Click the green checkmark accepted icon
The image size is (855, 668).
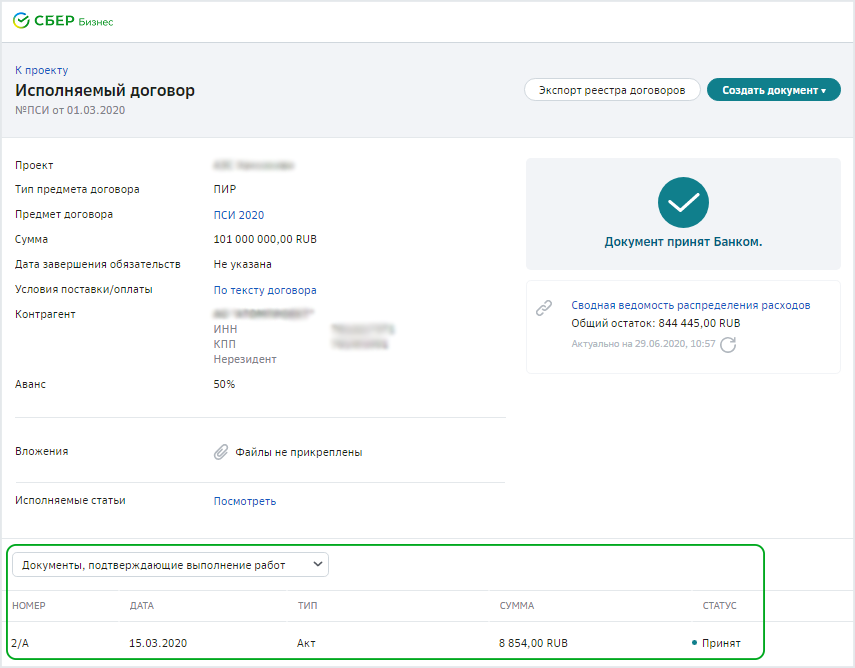(683, 203)
